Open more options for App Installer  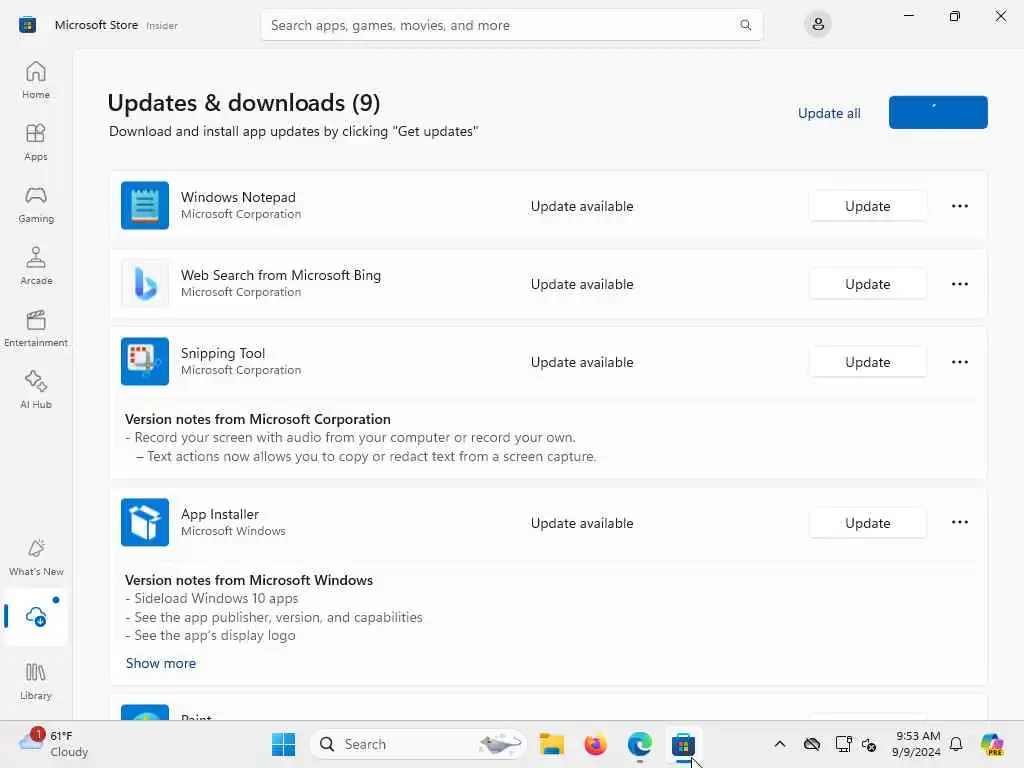point(959,522)
